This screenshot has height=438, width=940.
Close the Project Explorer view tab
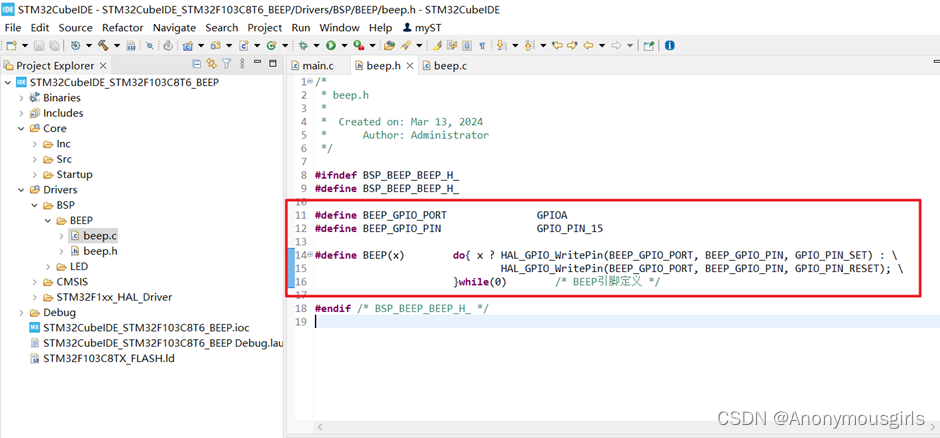tap(103, 66)
